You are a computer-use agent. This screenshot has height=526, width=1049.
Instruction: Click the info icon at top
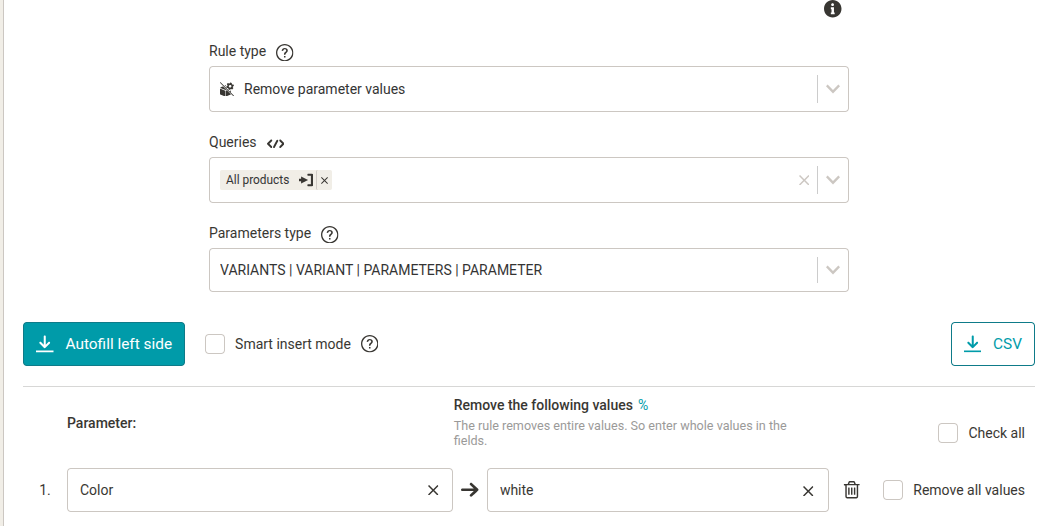[x=832, y=9]
